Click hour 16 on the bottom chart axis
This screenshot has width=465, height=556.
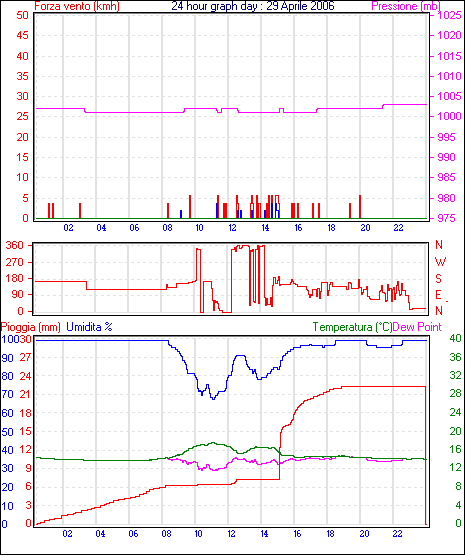[297, 534]
